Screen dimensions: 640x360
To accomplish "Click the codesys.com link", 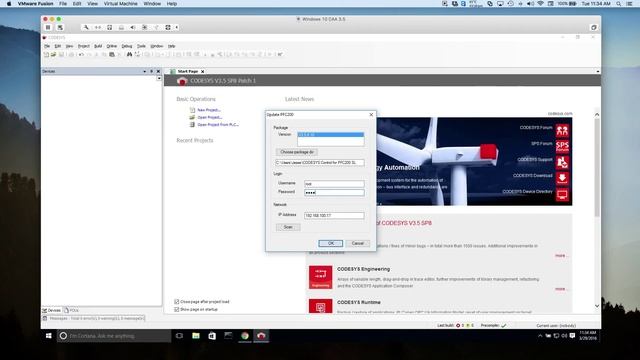I will tap(560, 113).
